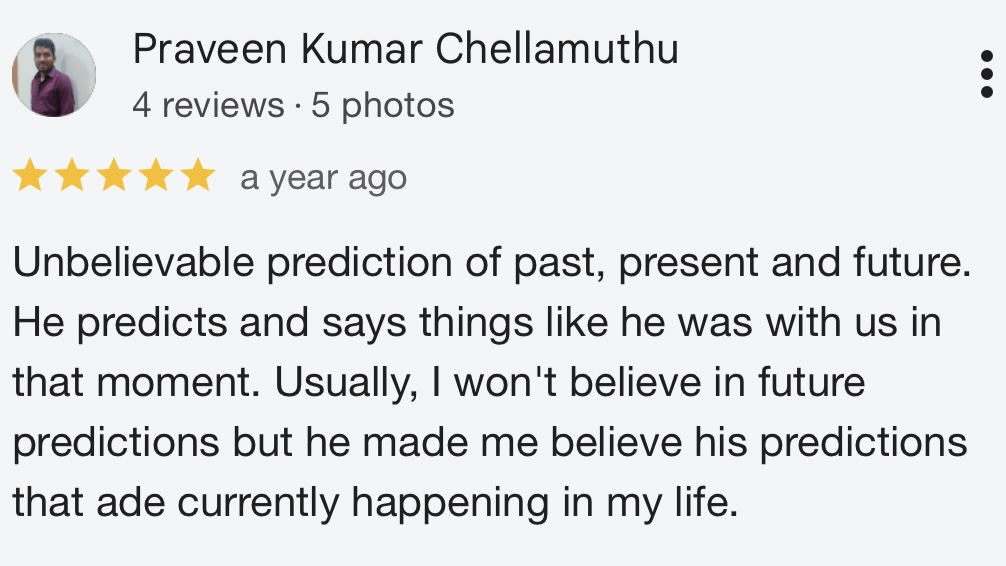Open the three-dot more options menu
The image size is (1006, 566).
coord(987,74)
